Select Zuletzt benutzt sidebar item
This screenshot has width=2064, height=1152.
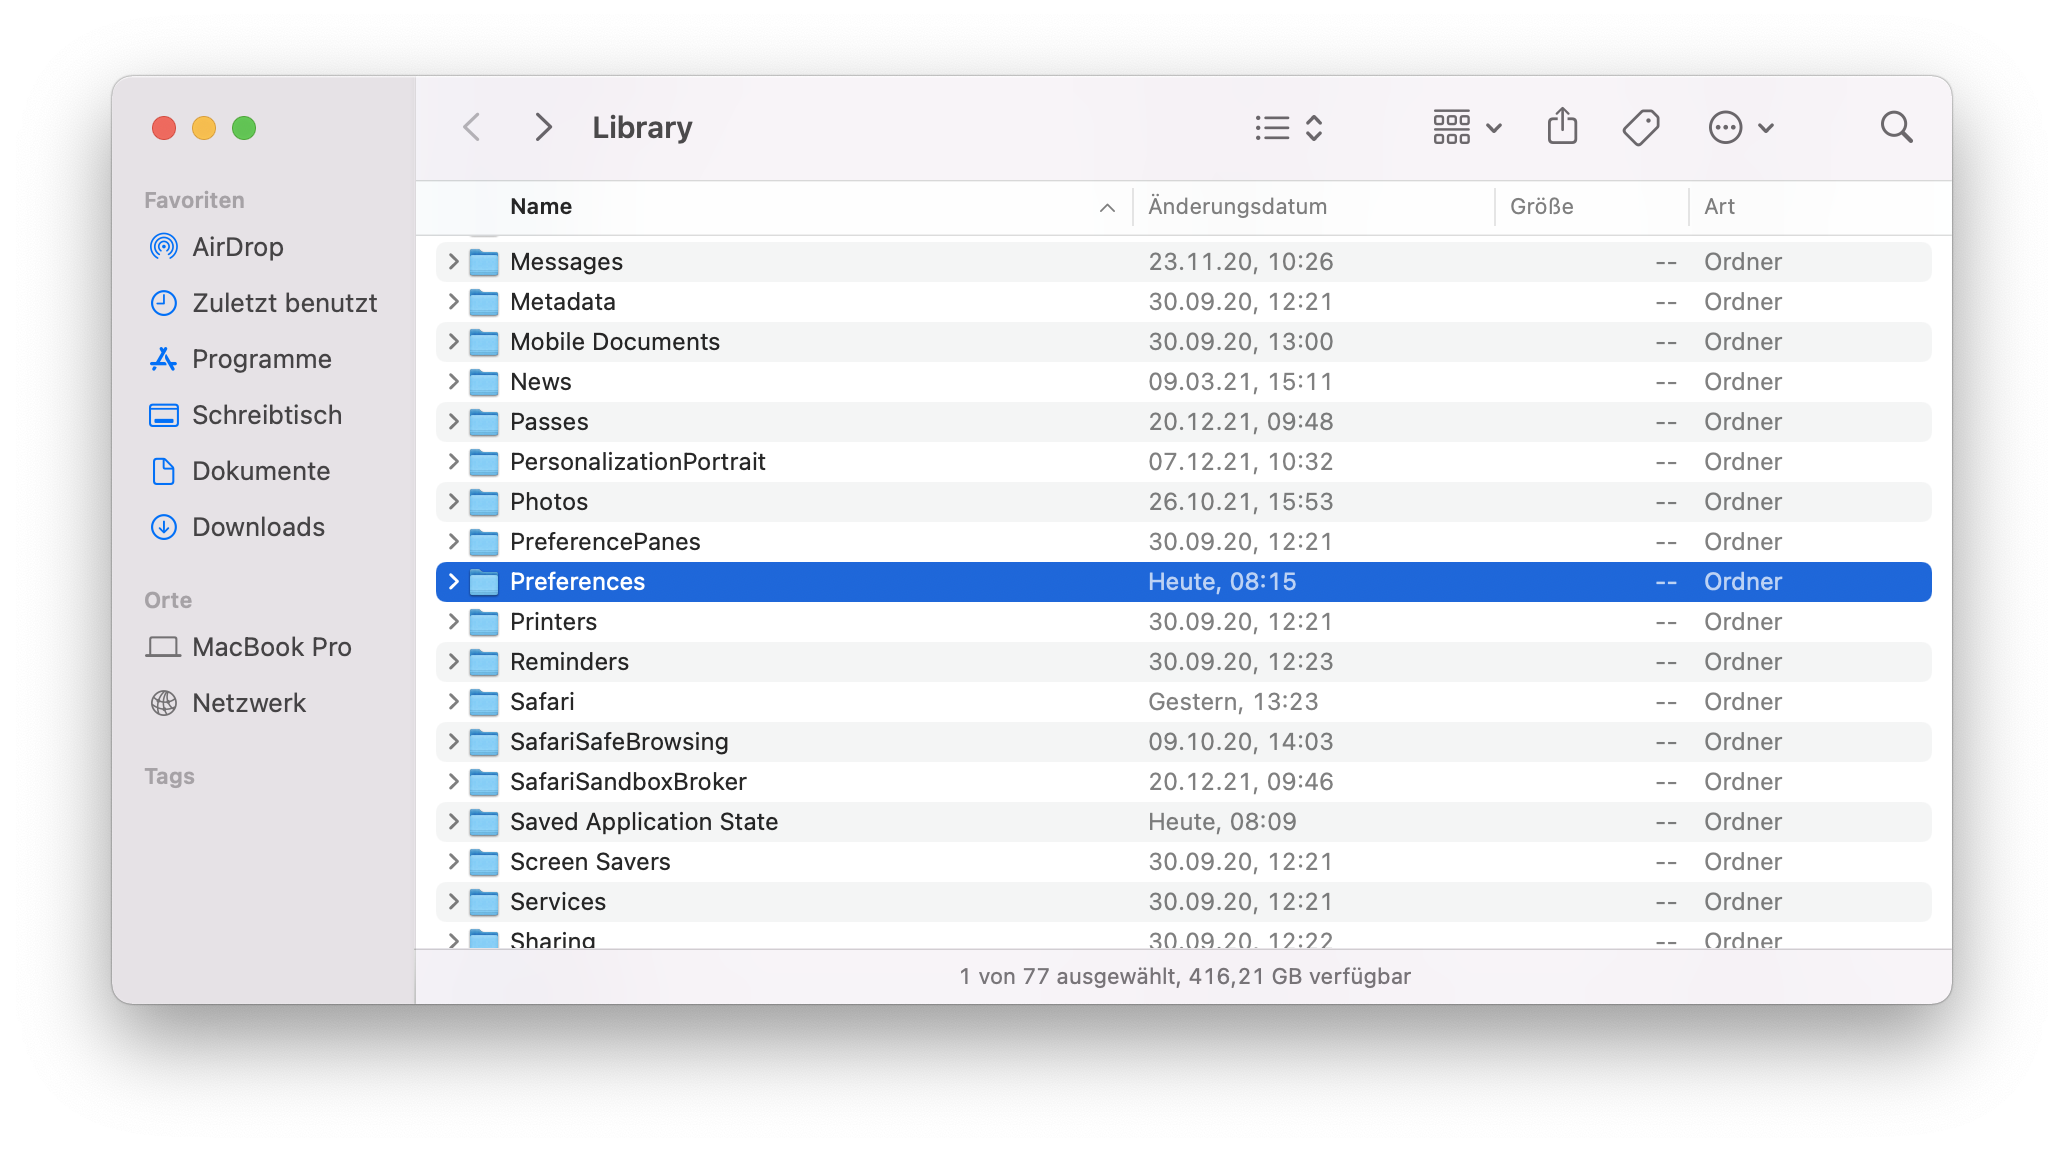[x=284, y=303]
